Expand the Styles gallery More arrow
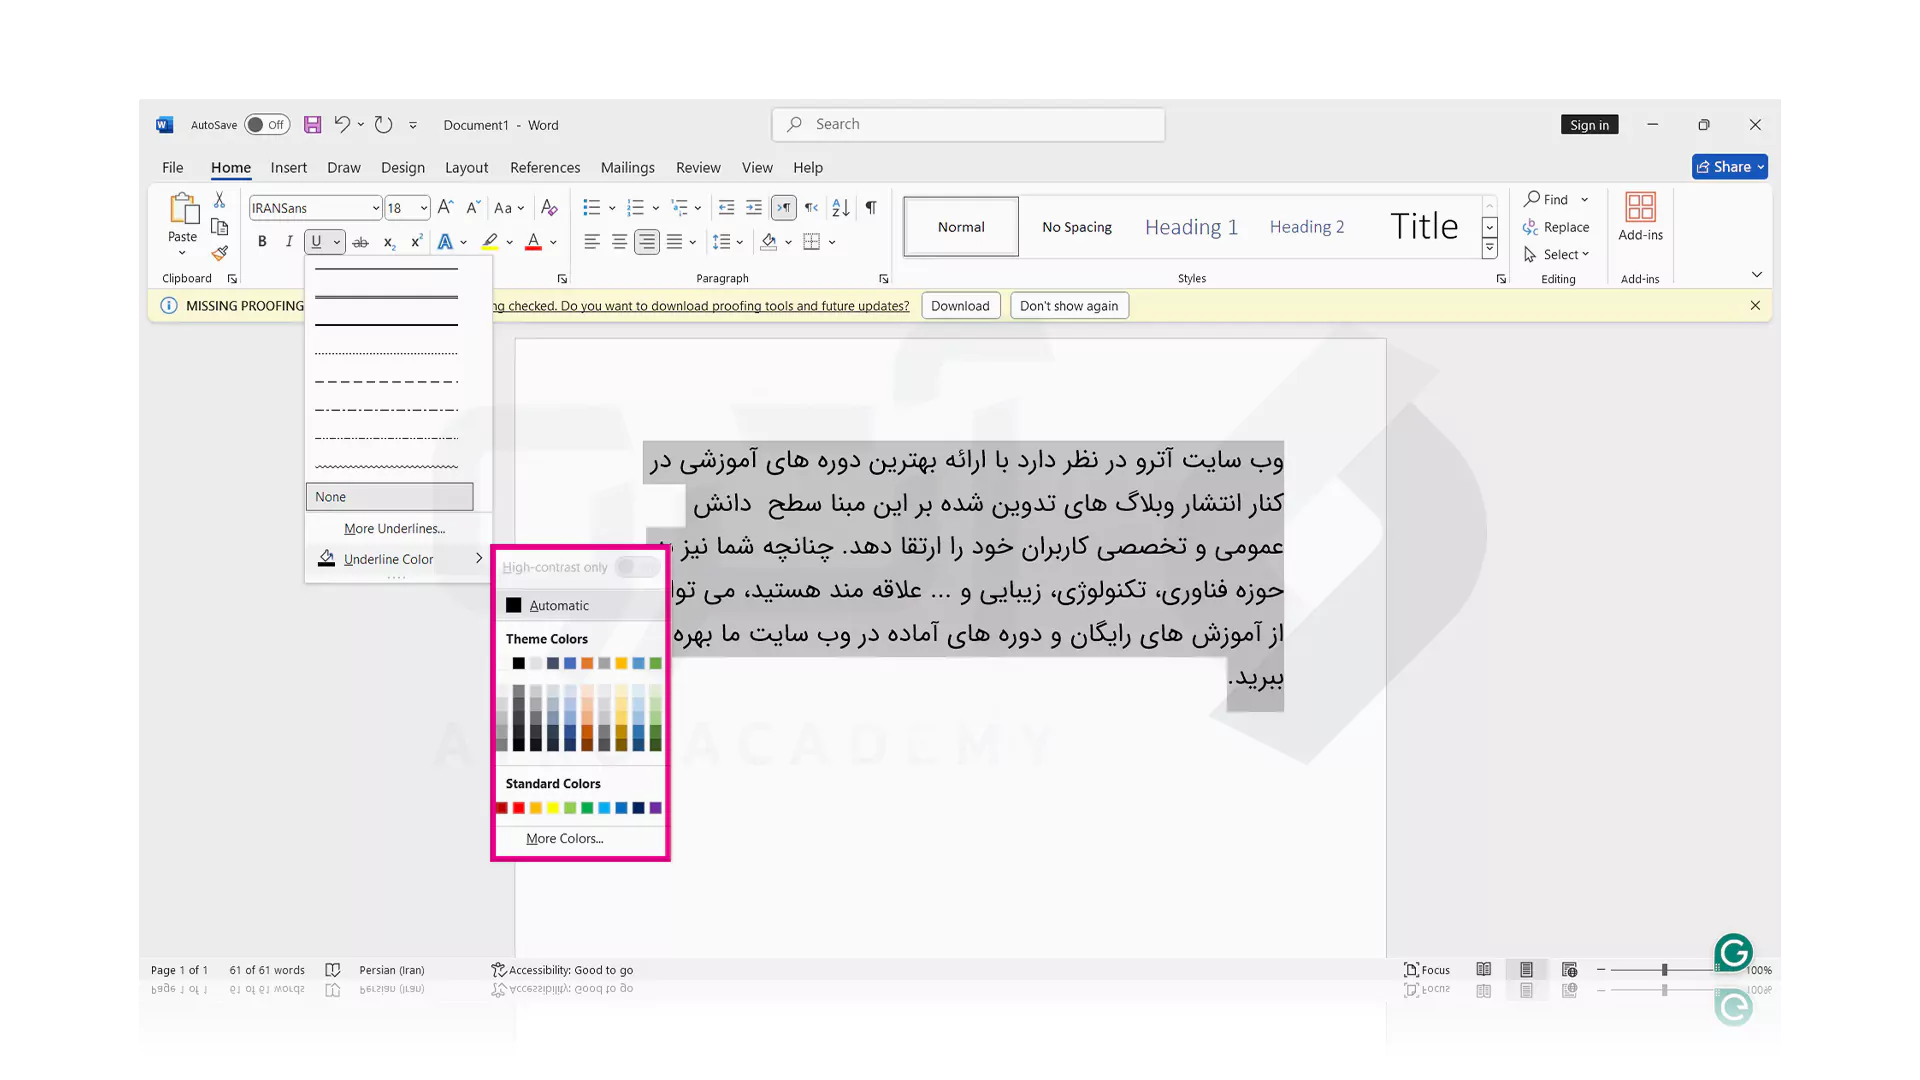Screen dimensions: 1920x1080 pyautogui.click(x=1489, y=248)
